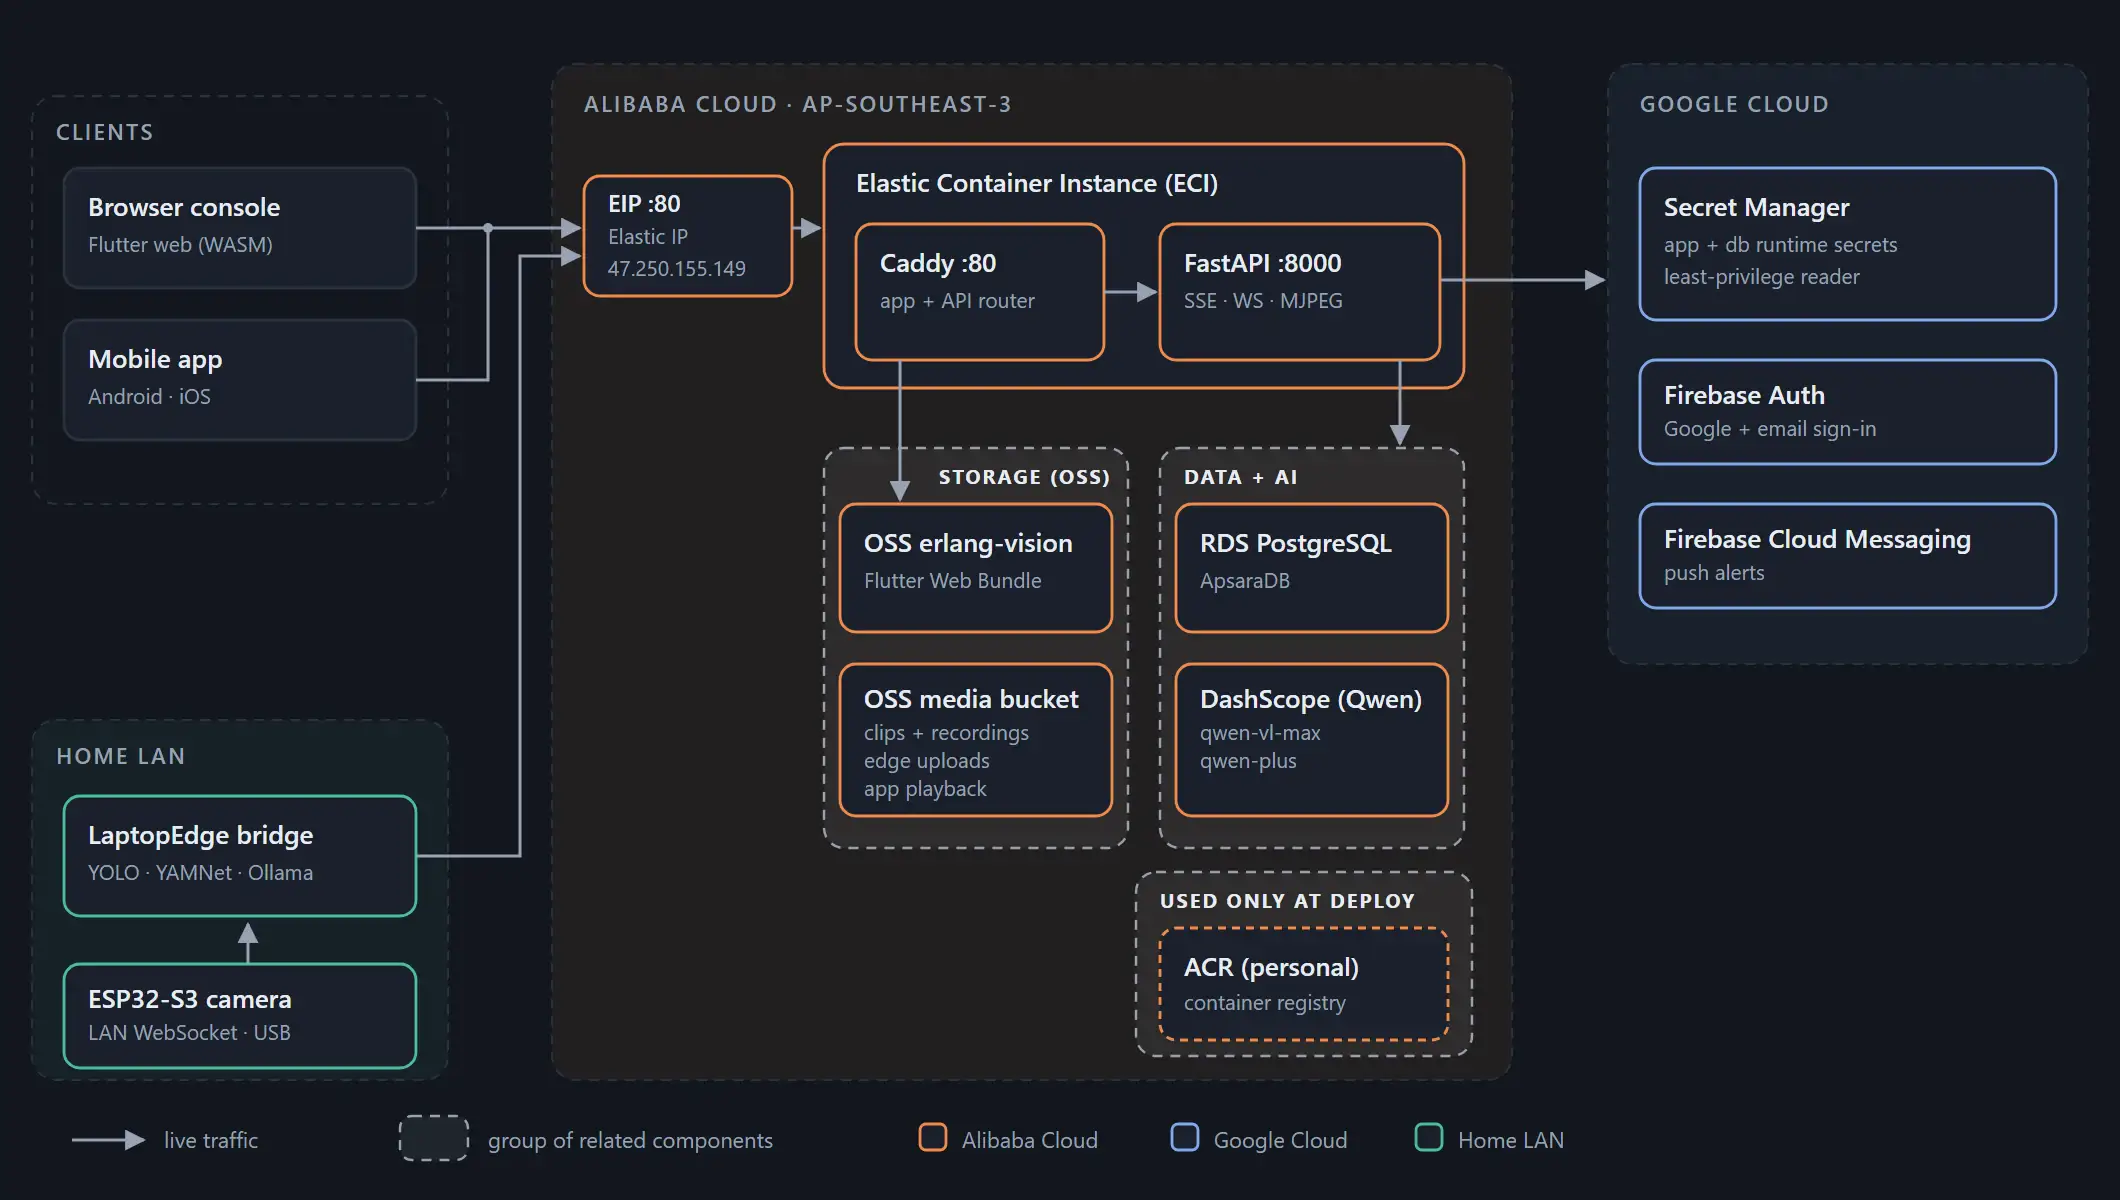Click the 'SSE · WS · MJPEG' subtitle

click(x=1263, y=301)
